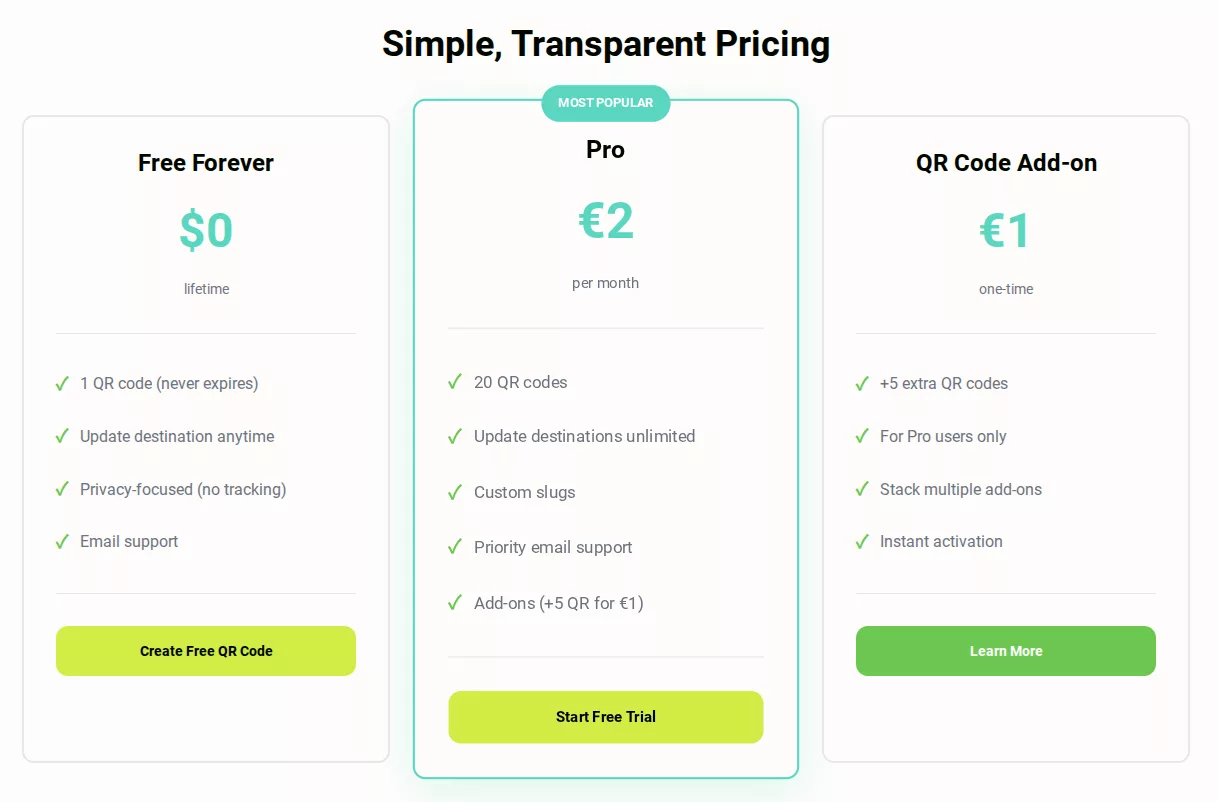The image size is (1218, 802).
Task: Click checkmark beside Custom slugs
Action: pos(455,492)
